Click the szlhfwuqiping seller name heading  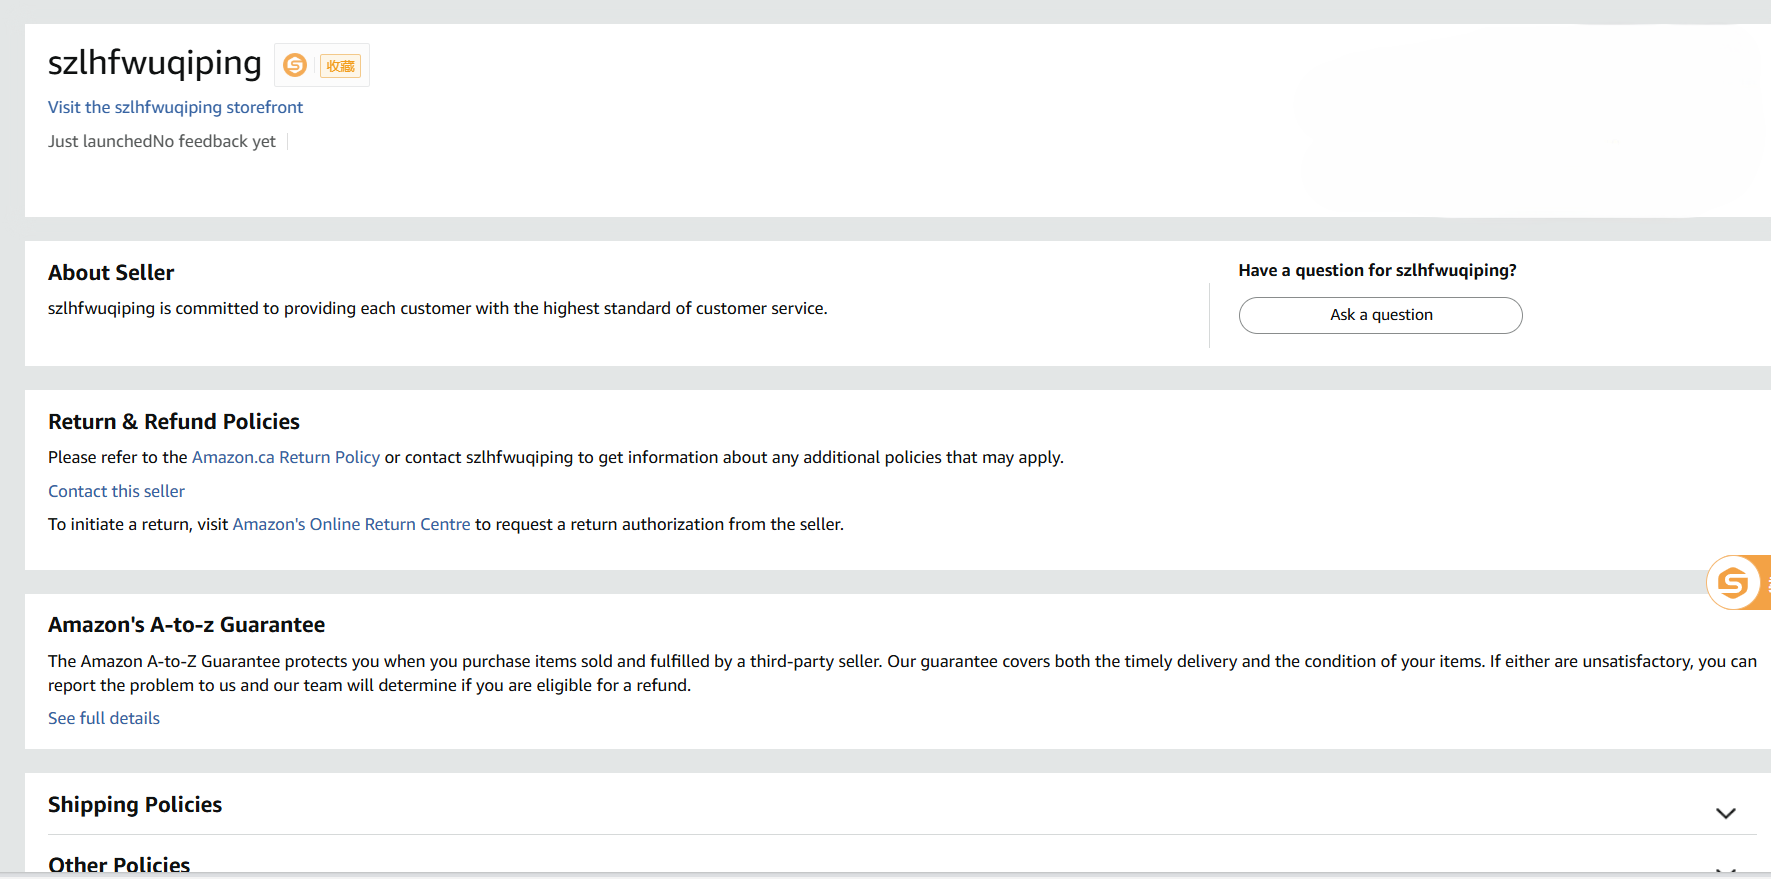point(155,63)
